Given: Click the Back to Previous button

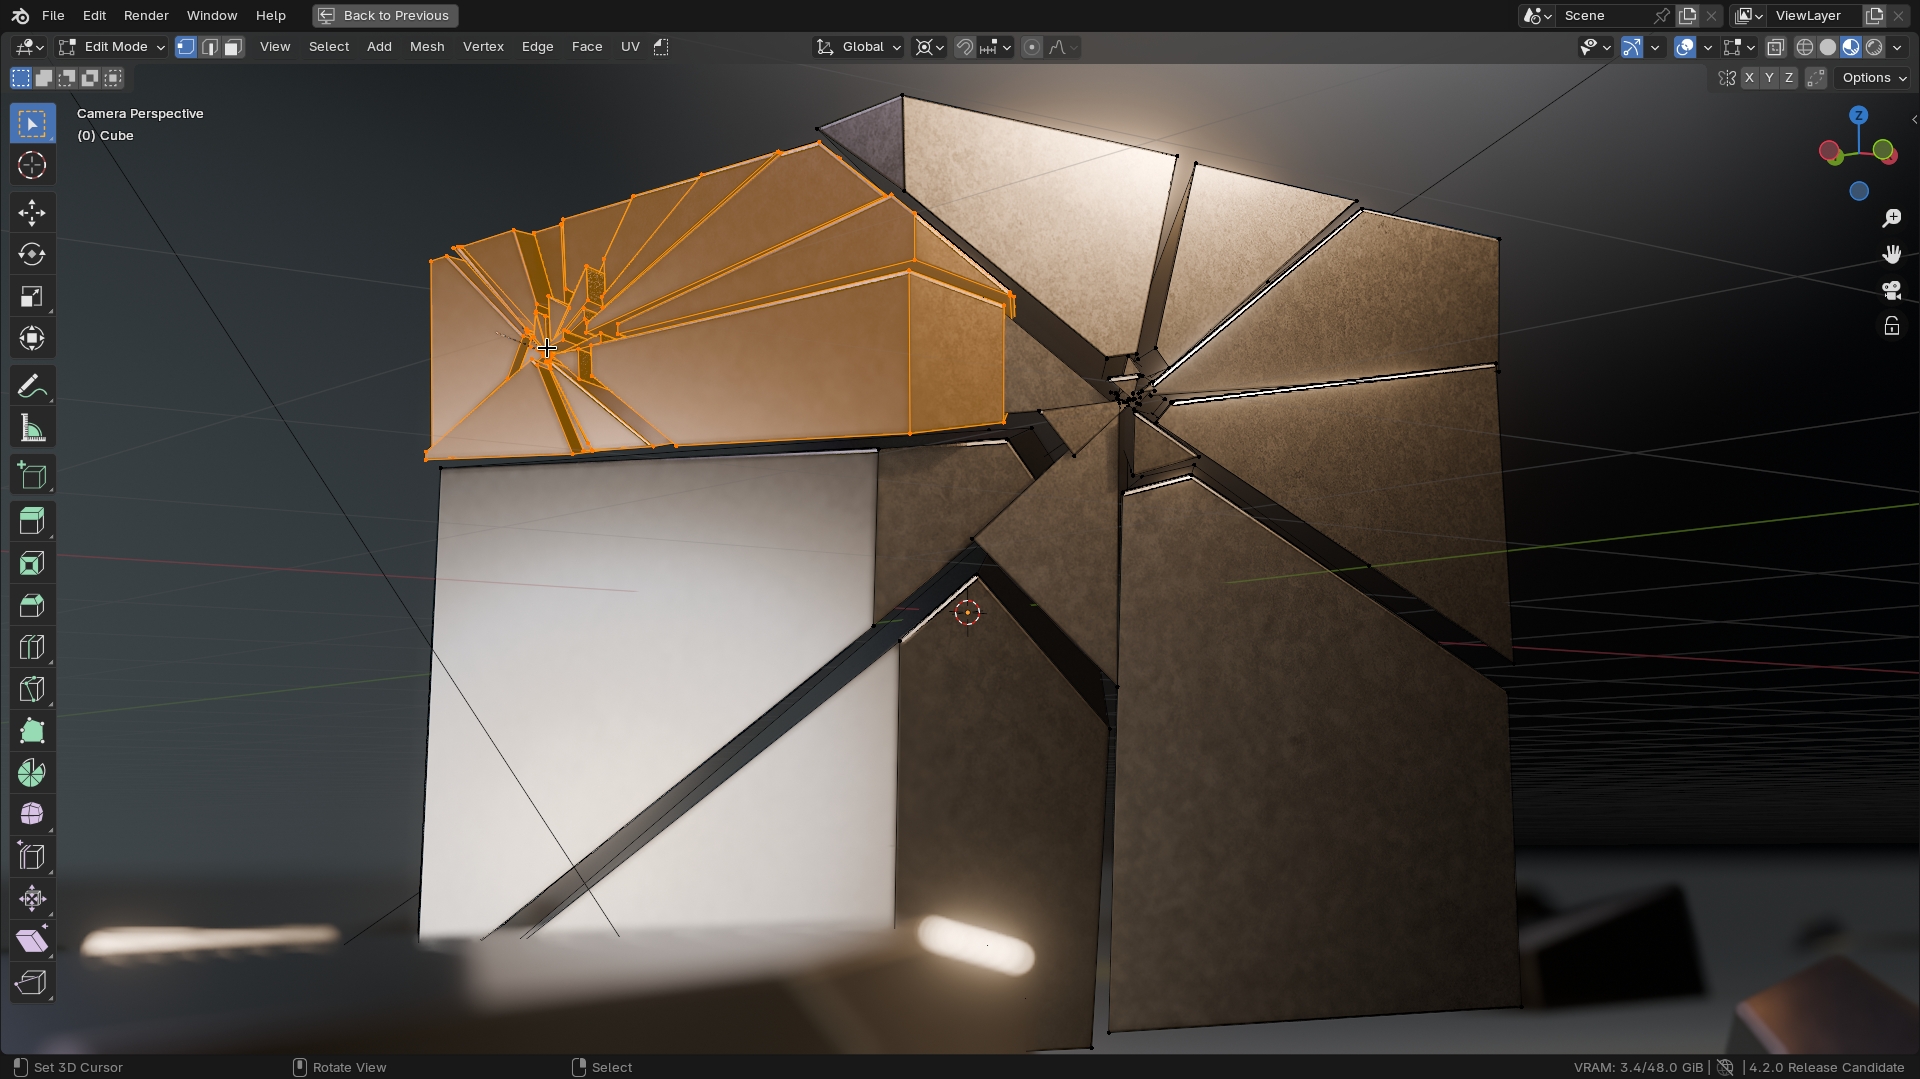Looking at the screenshot, I should [384, 15].
